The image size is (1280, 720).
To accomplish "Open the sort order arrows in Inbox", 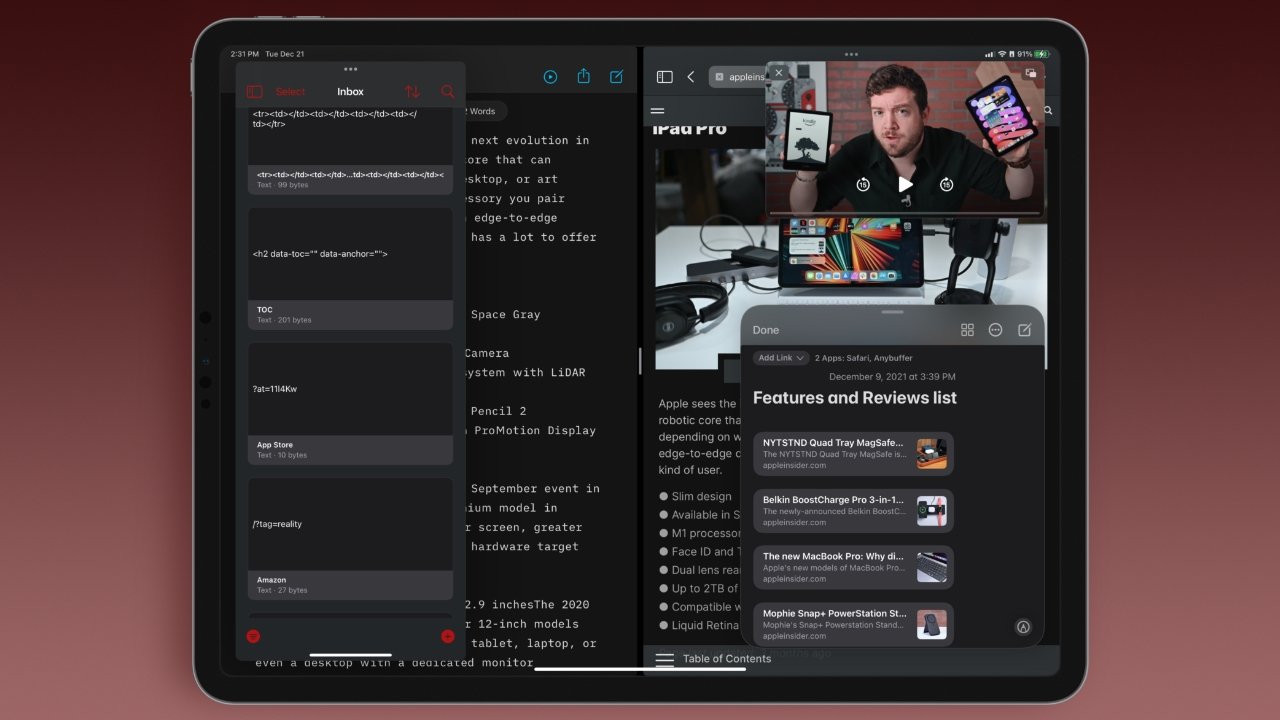I will [412, 92].
